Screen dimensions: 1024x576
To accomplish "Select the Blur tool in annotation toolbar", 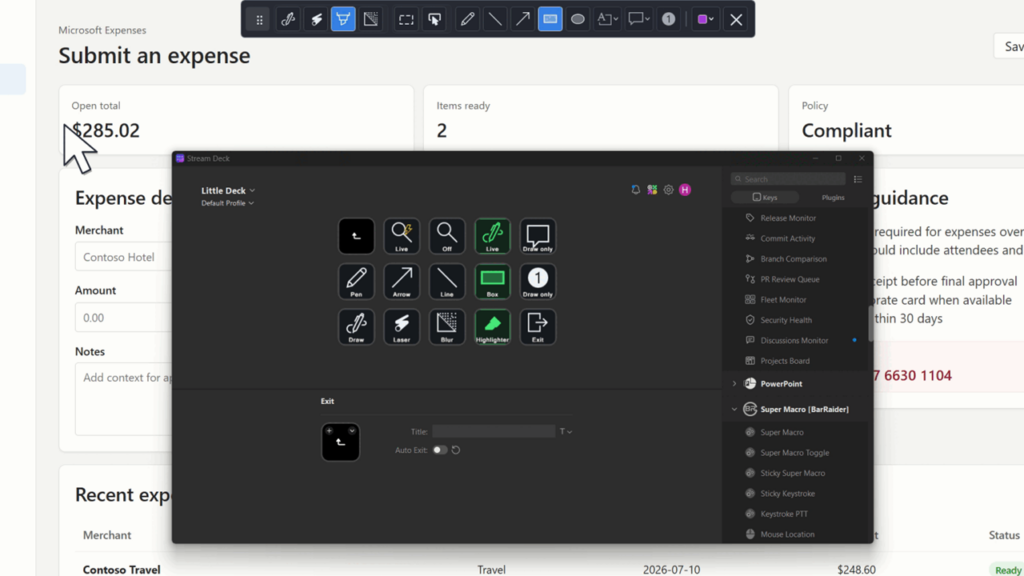I will point(371,20).
